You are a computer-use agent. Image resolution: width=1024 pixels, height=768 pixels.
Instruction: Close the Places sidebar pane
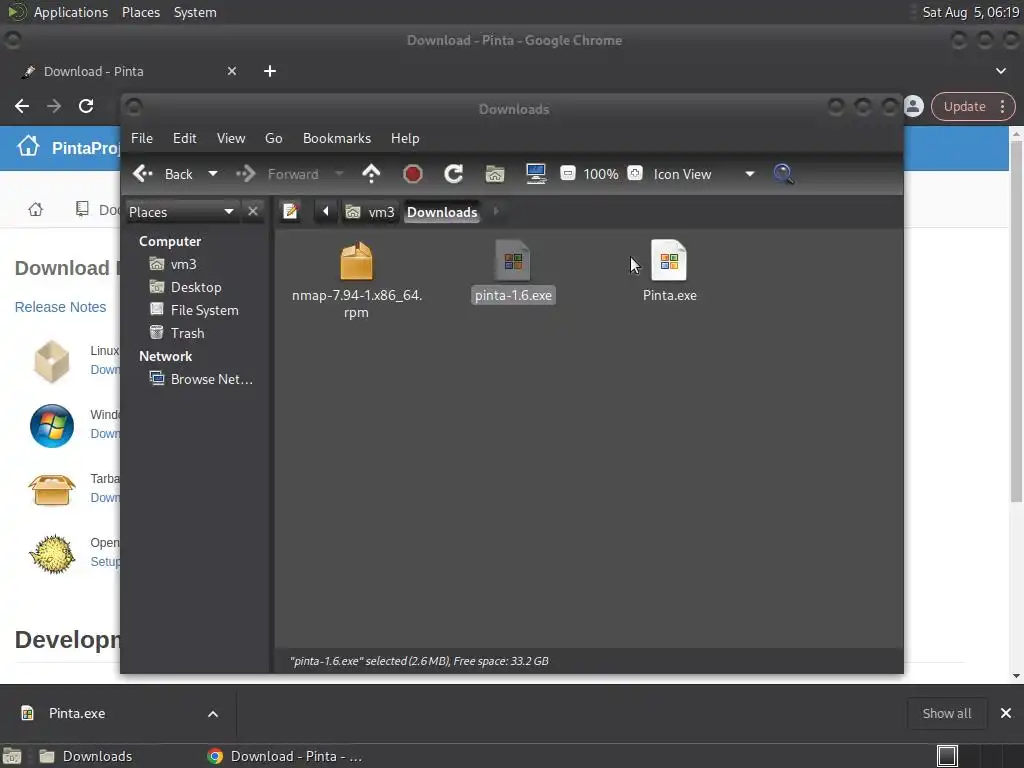[x=253, y=212]
